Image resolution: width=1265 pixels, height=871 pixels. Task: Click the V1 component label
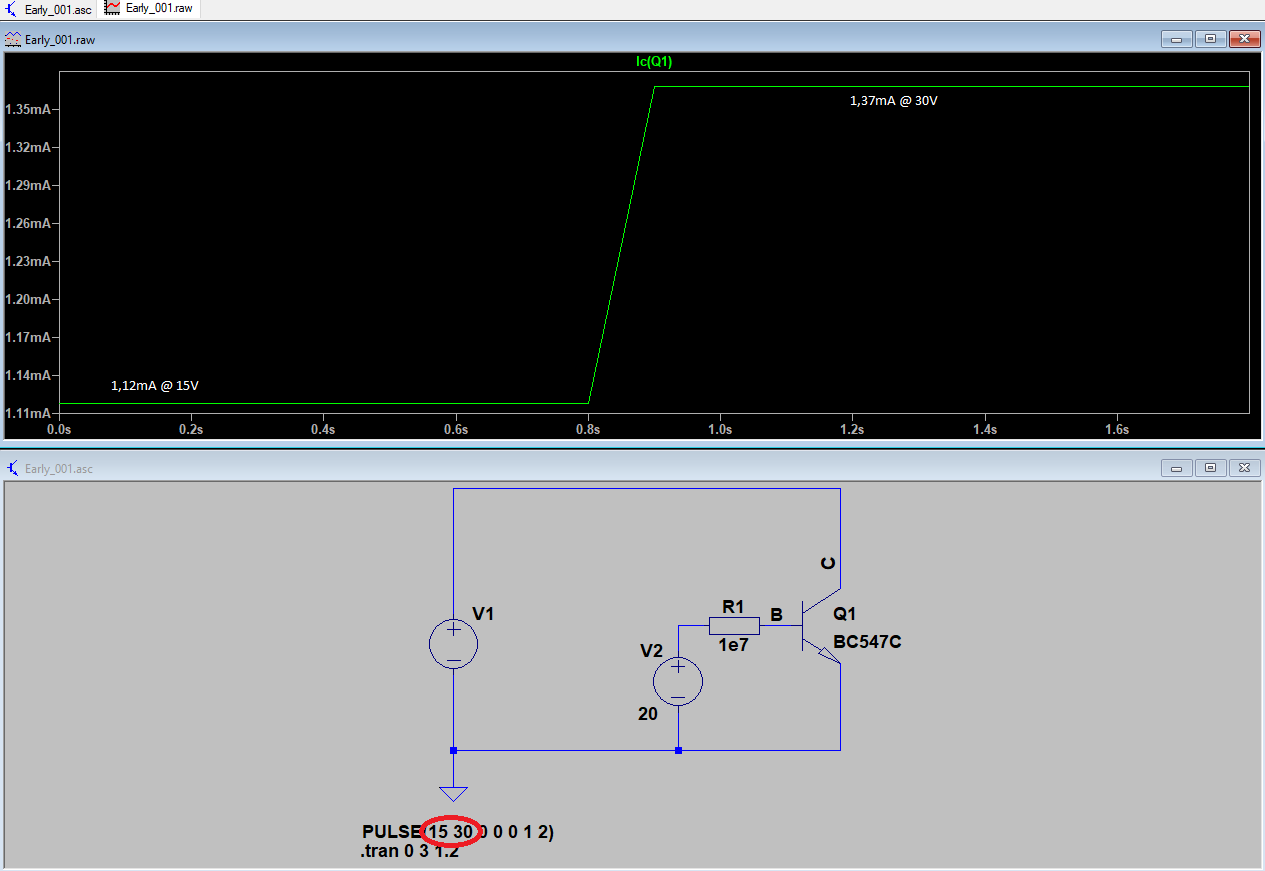(x=483, y=614)
